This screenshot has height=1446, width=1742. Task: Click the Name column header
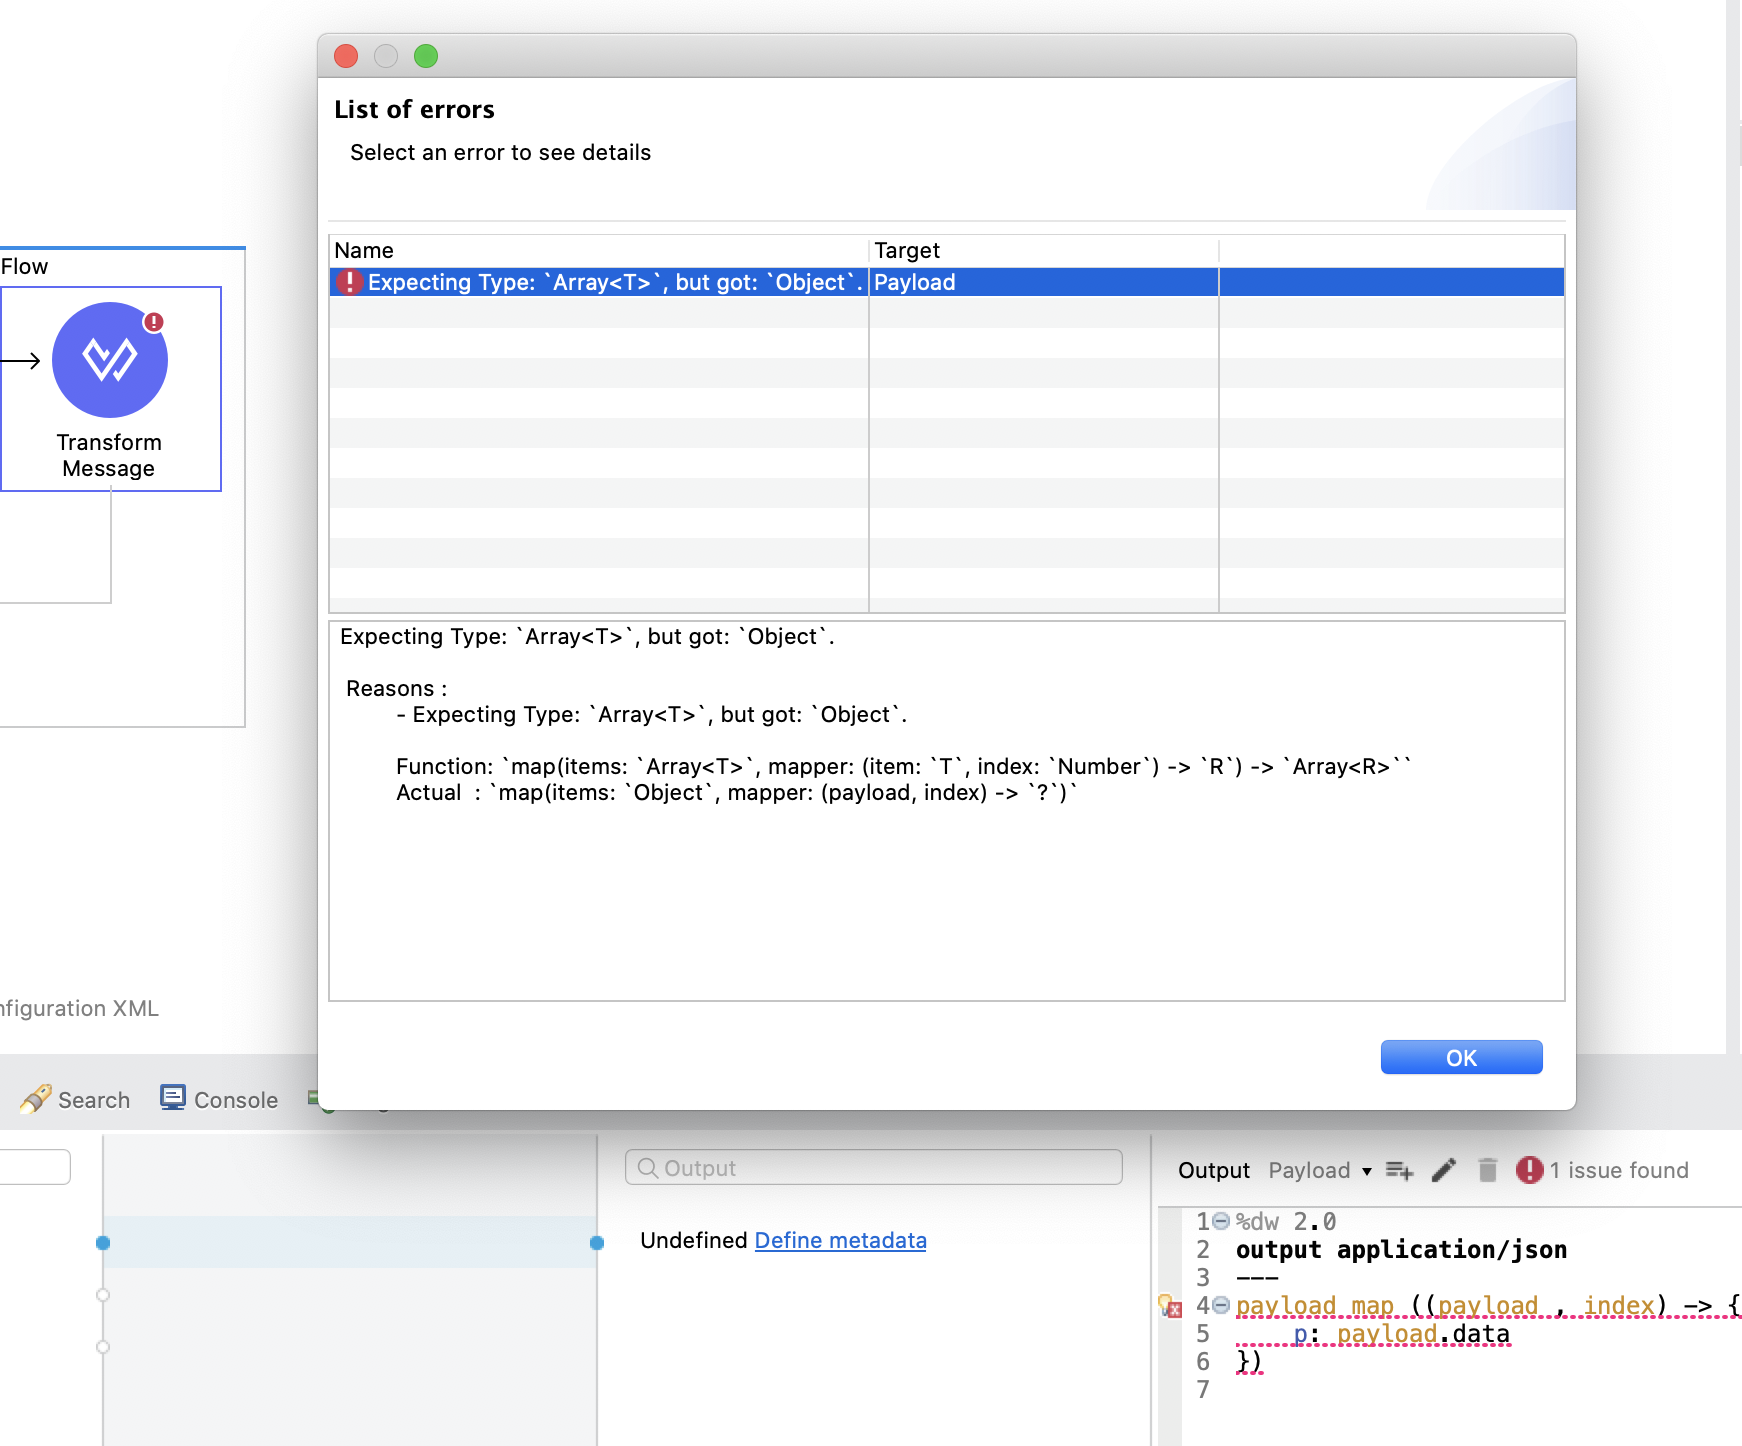(364, 250)
